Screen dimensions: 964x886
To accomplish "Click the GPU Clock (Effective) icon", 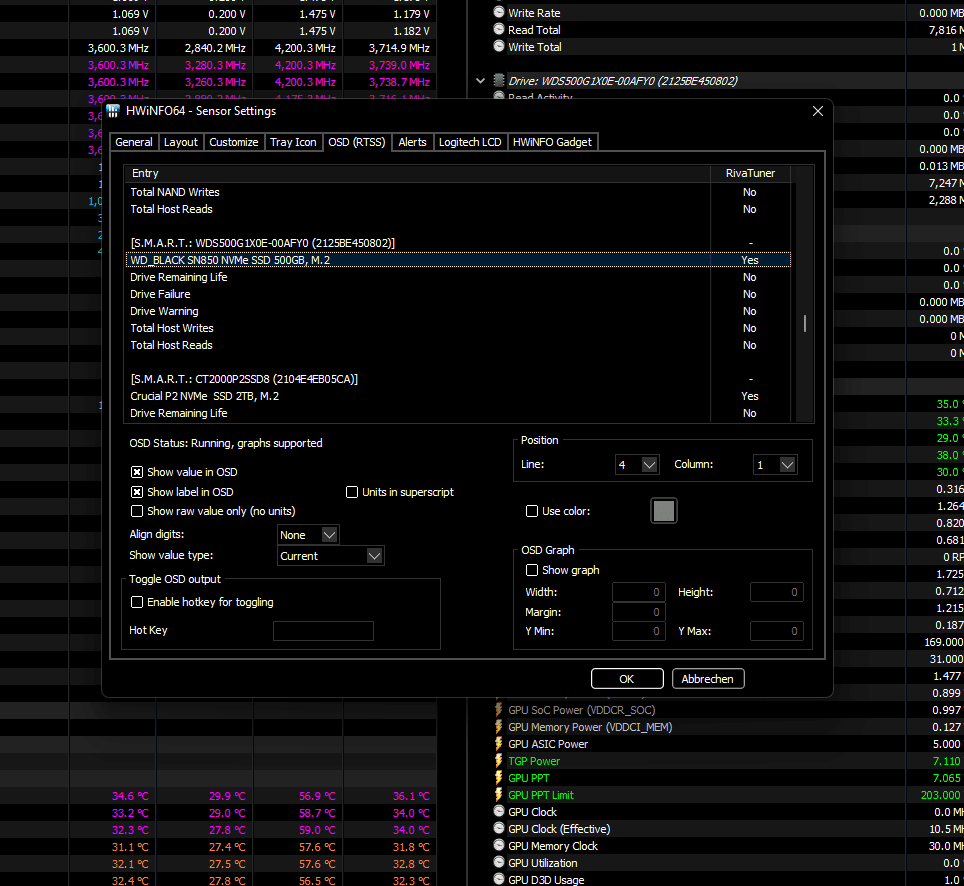I will coord(499,829).
